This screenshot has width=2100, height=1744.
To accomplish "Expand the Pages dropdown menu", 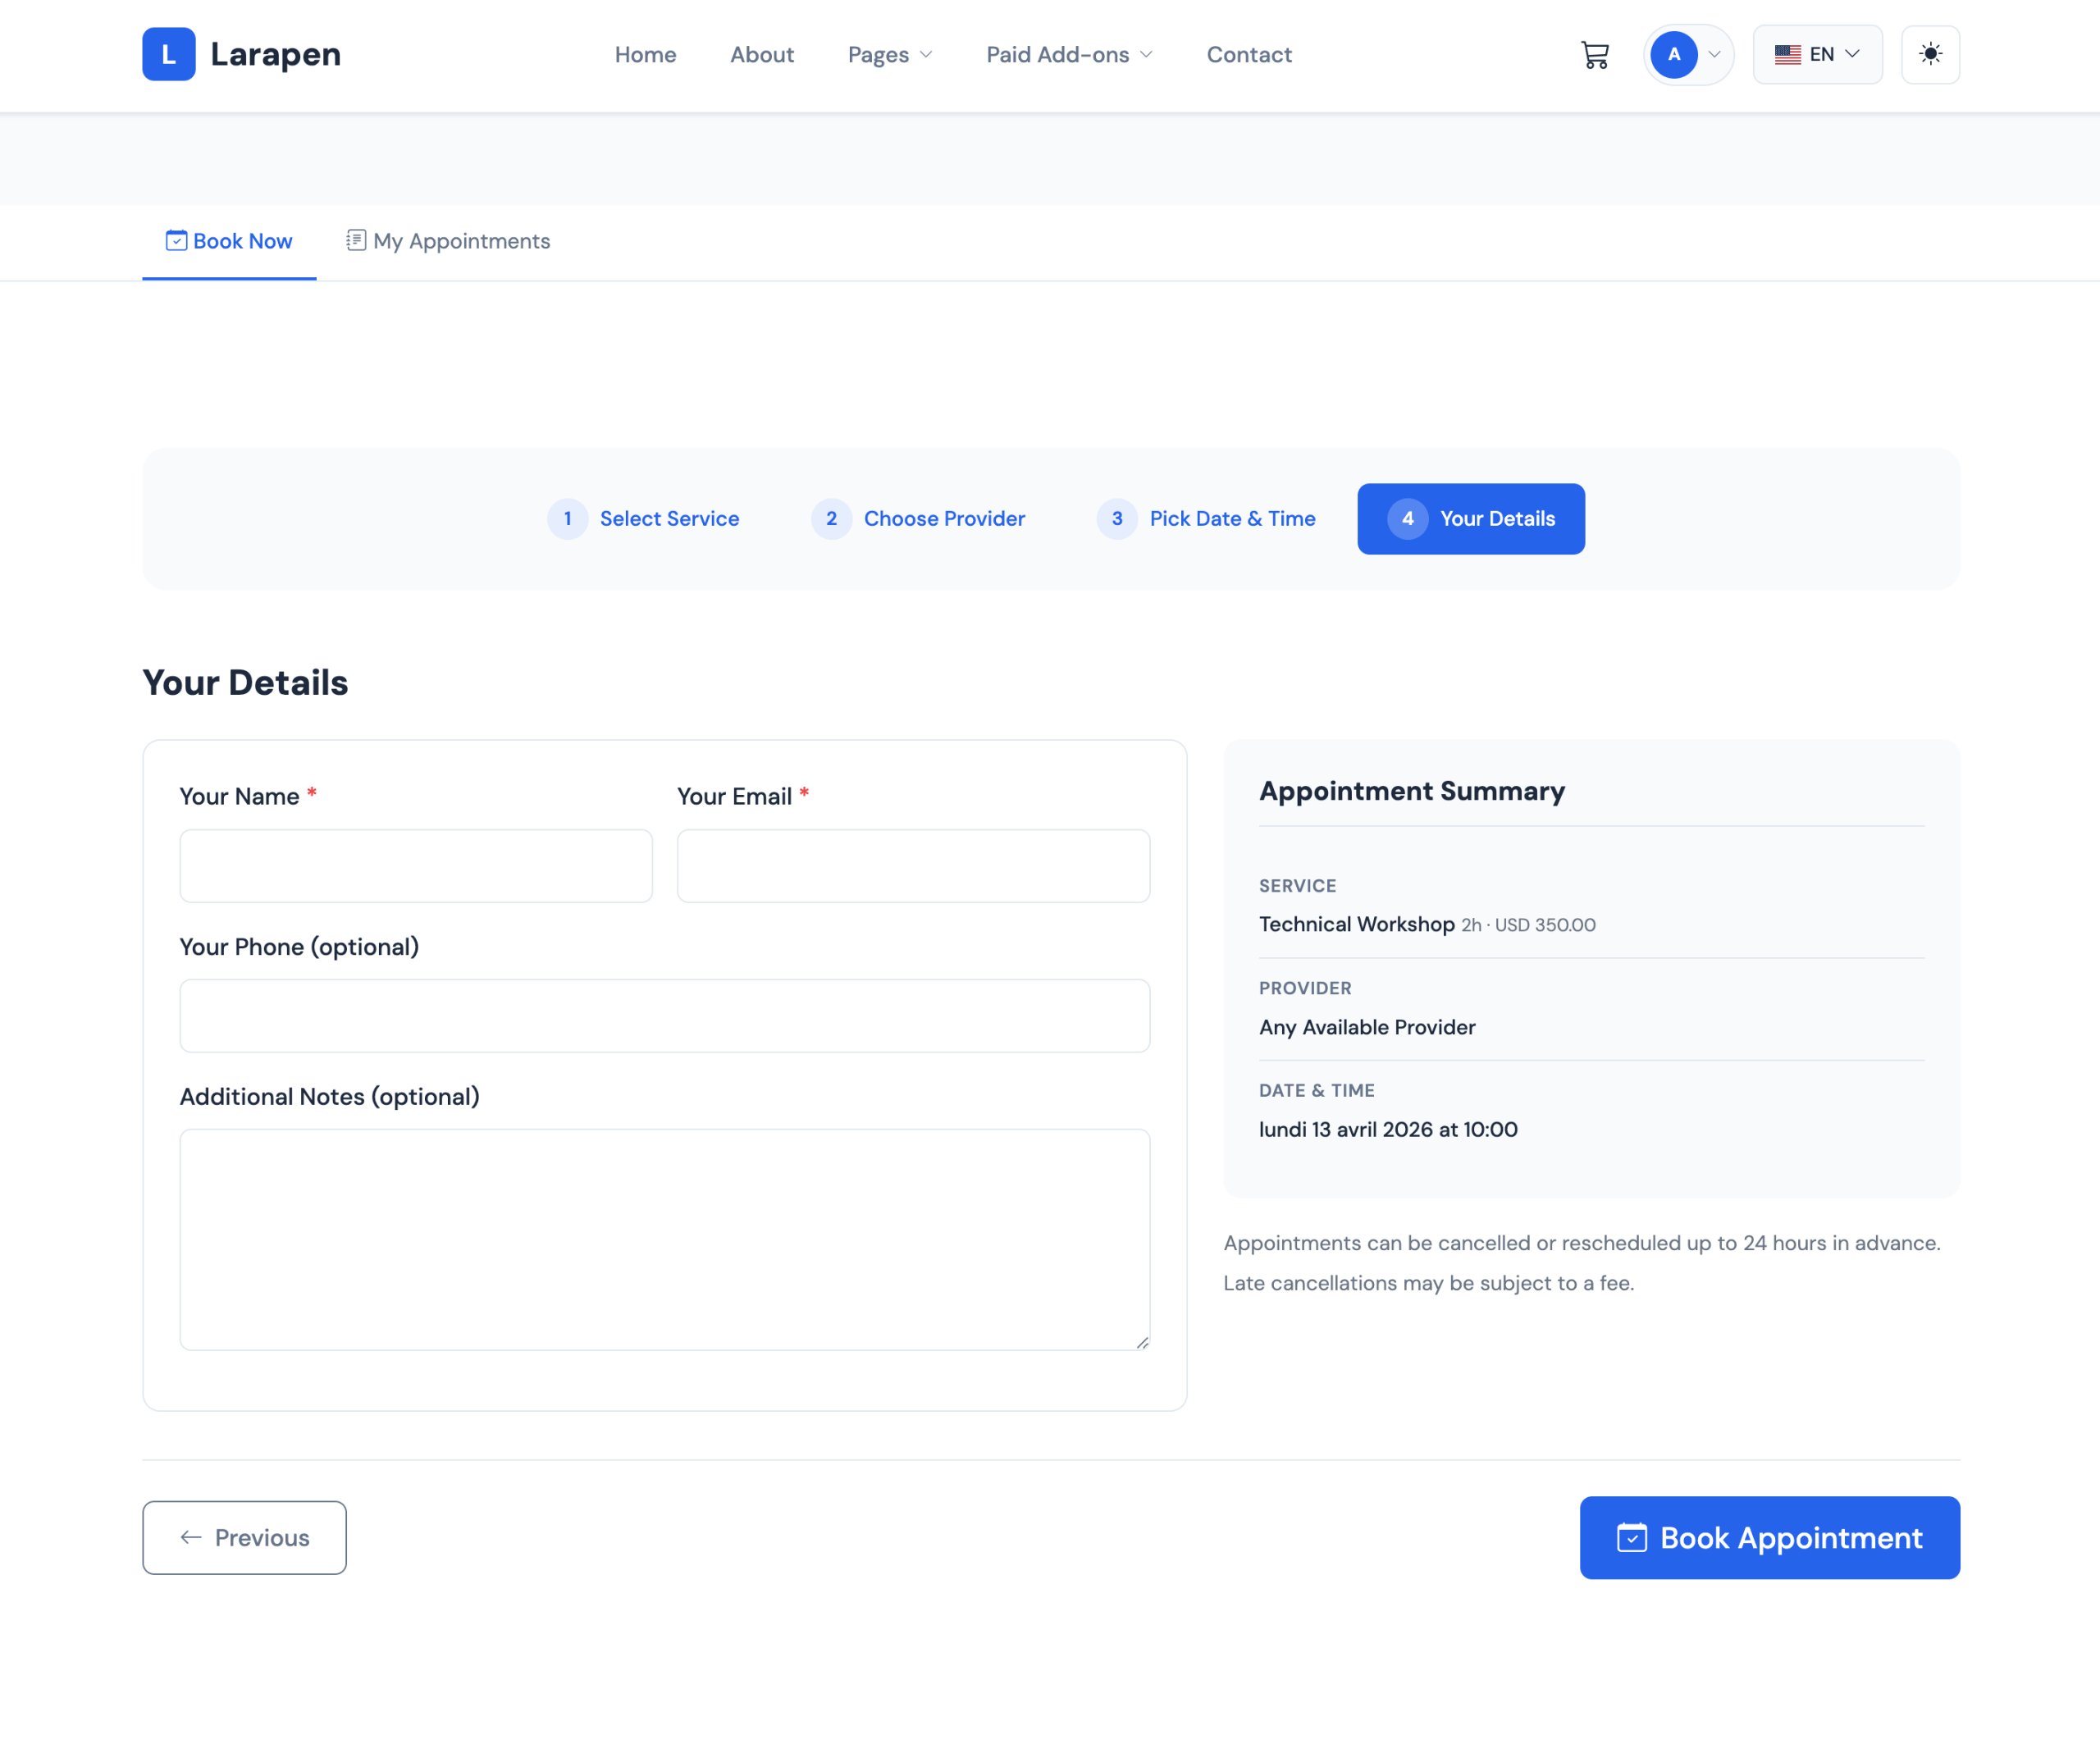I will coord(889,55).
